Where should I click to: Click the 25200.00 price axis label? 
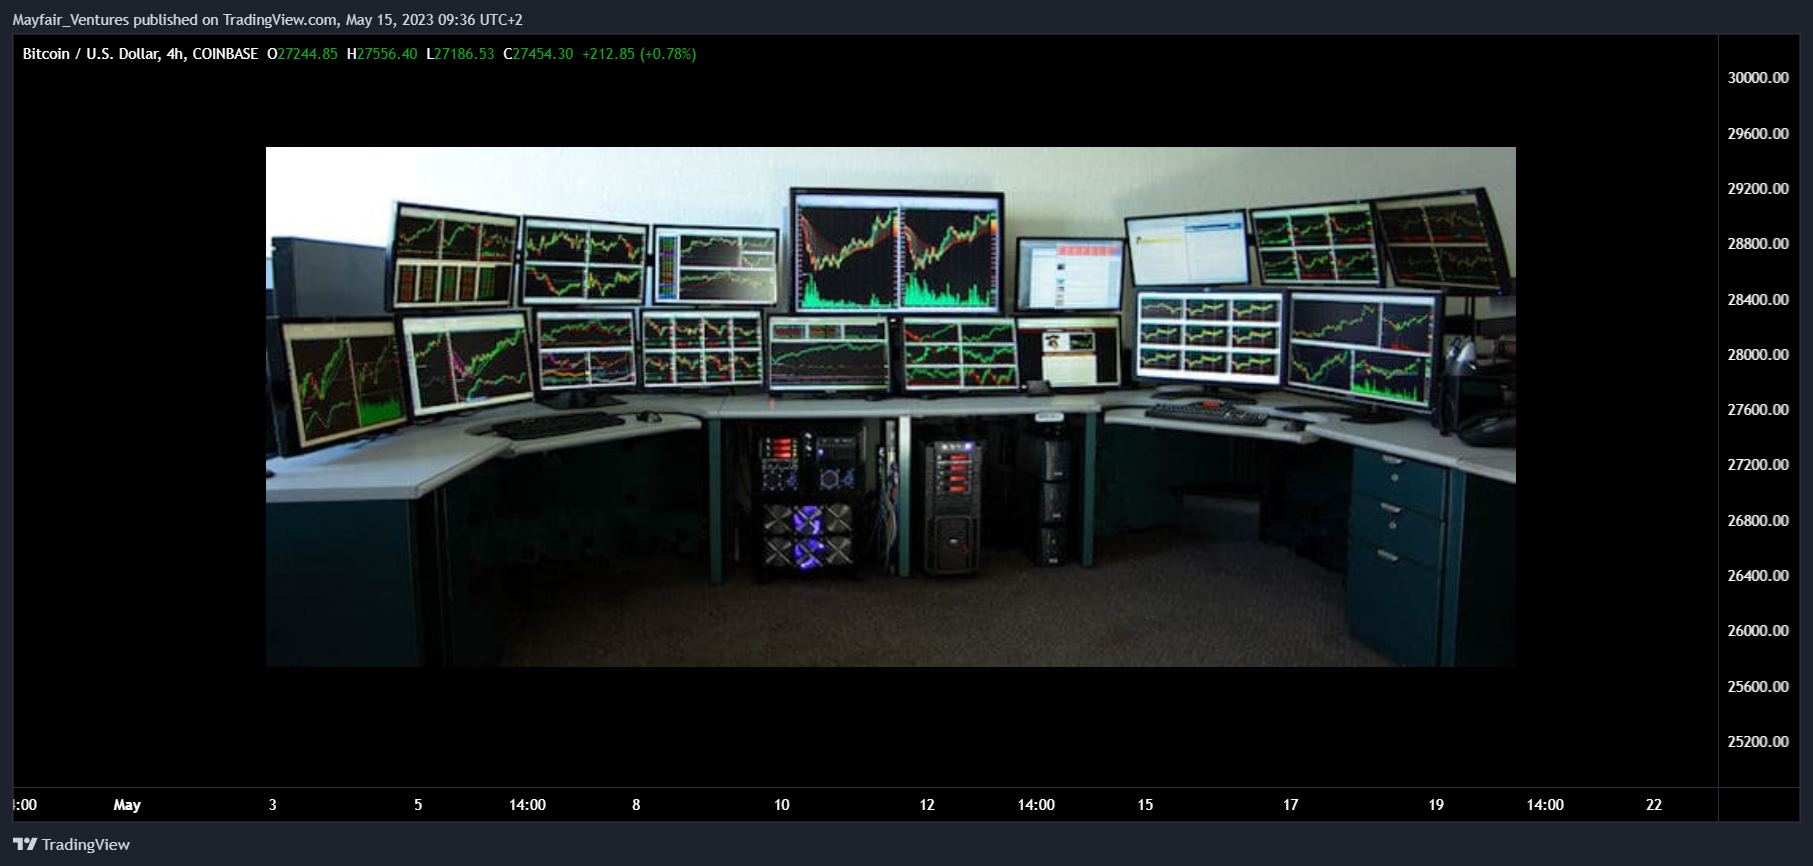tap(1758, 742)
